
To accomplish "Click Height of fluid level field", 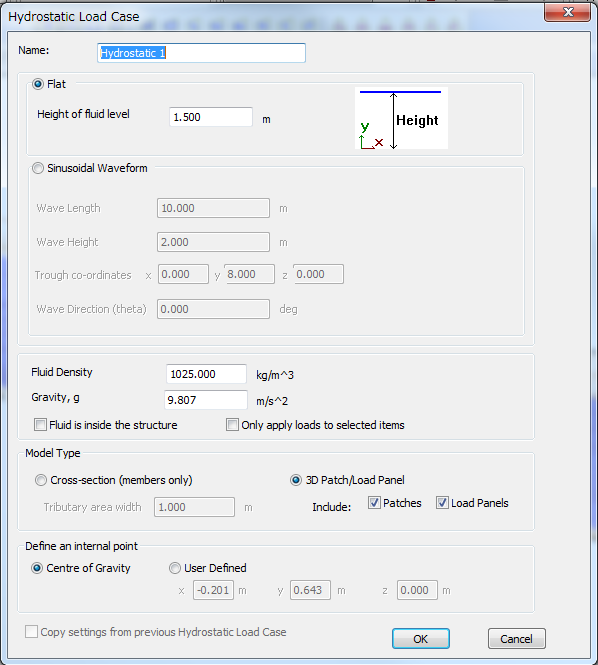I will (x=211, y=117).
